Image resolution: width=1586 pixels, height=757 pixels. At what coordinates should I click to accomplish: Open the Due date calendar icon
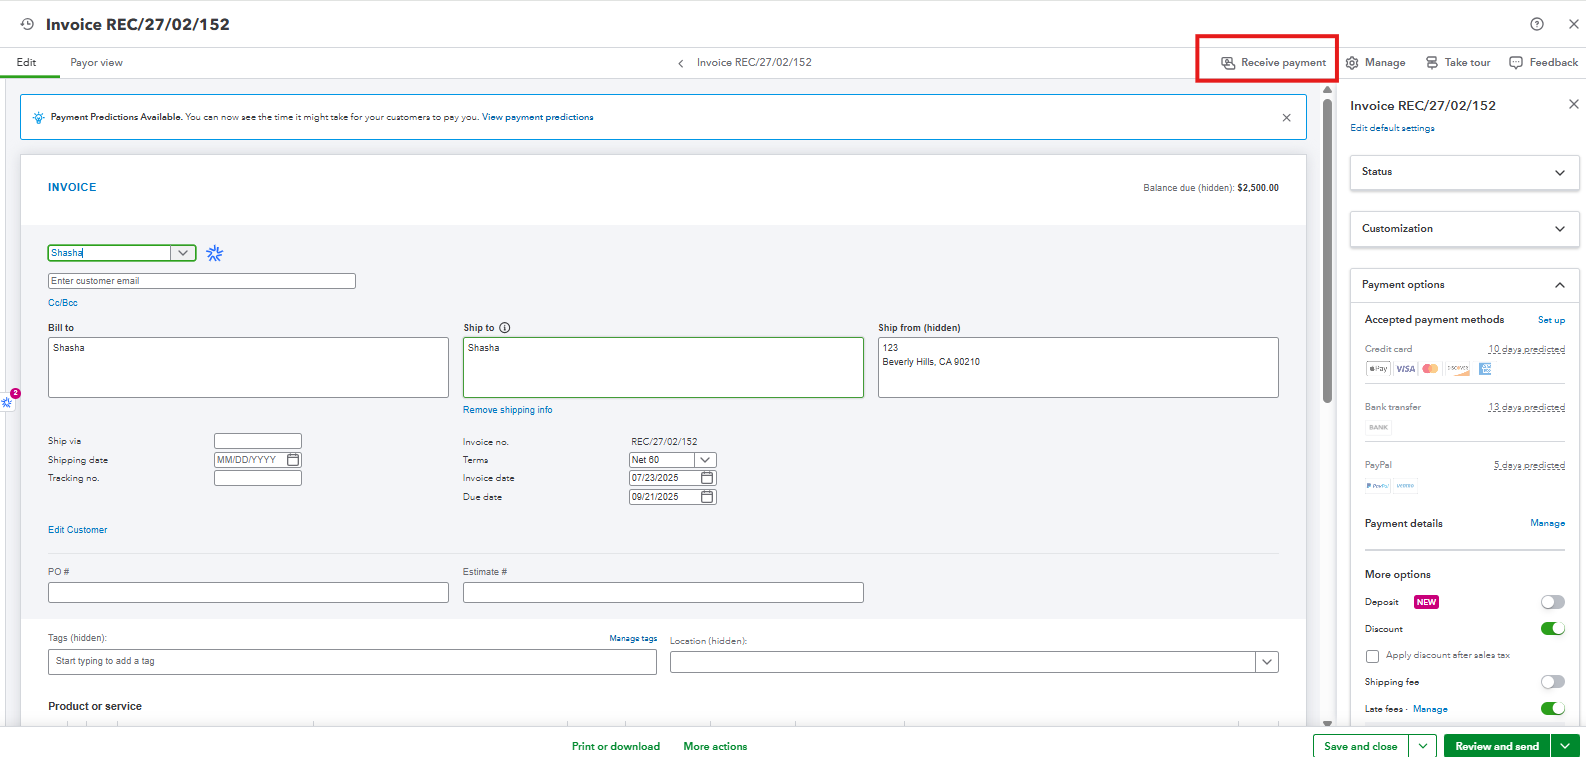tap(707, 497)
